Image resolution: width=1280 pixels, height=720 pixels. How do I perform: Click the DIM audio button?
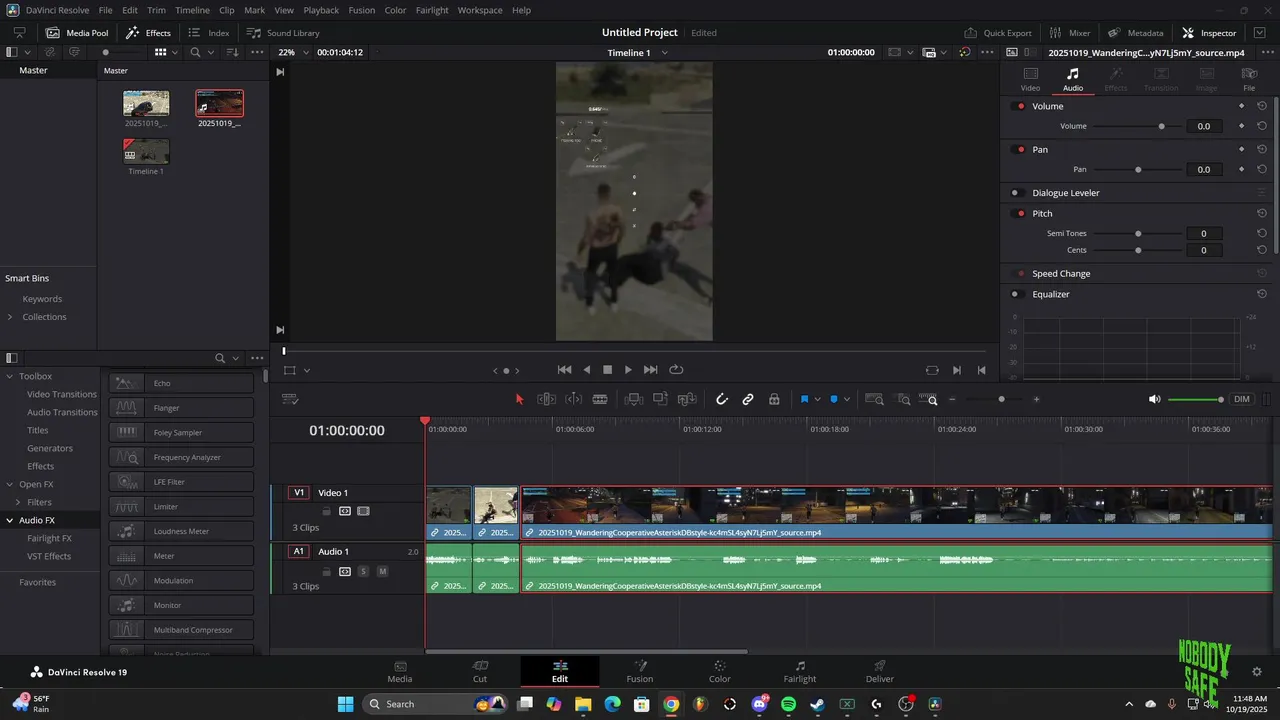(1242, 399)
